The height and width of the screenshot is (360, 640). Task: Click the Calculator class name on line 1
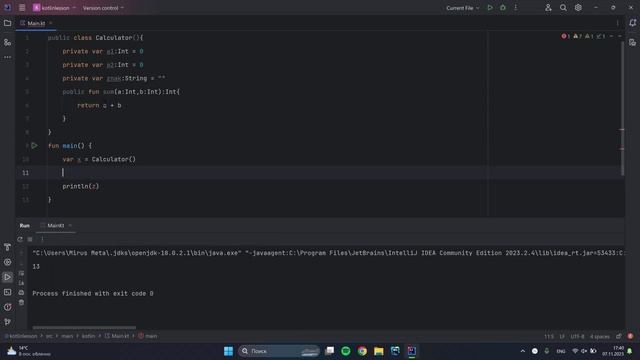pyautogui.click(x=113, y=38)
